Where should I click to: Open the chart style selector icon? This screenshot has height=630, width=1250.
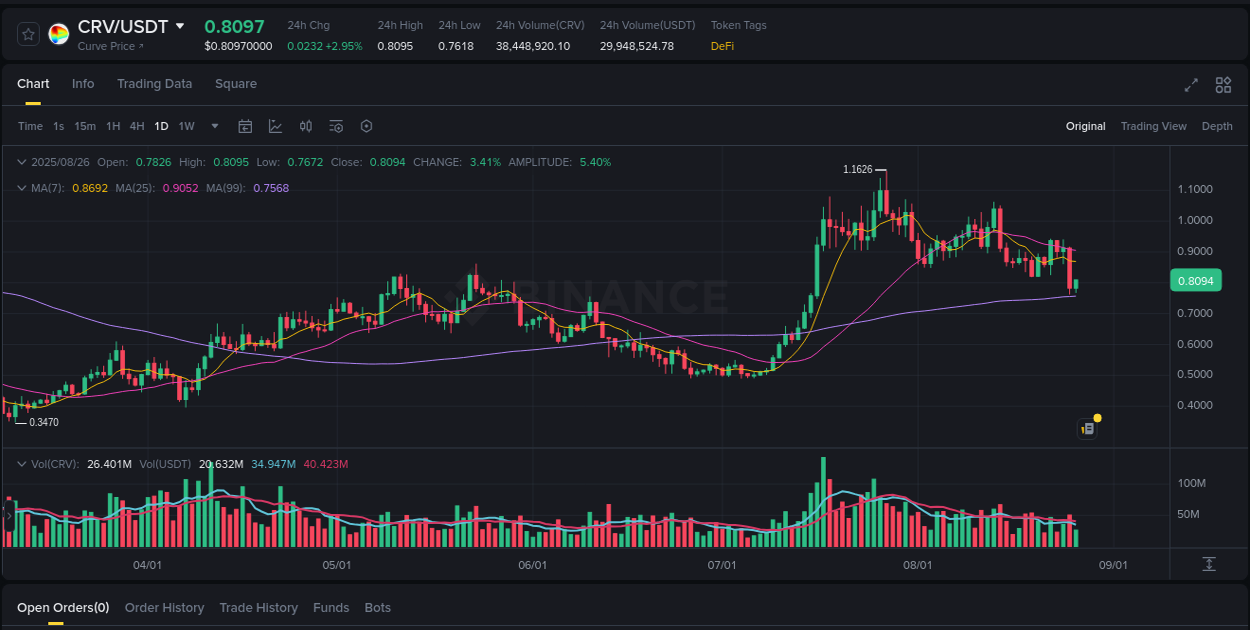(x=275, y=126)
